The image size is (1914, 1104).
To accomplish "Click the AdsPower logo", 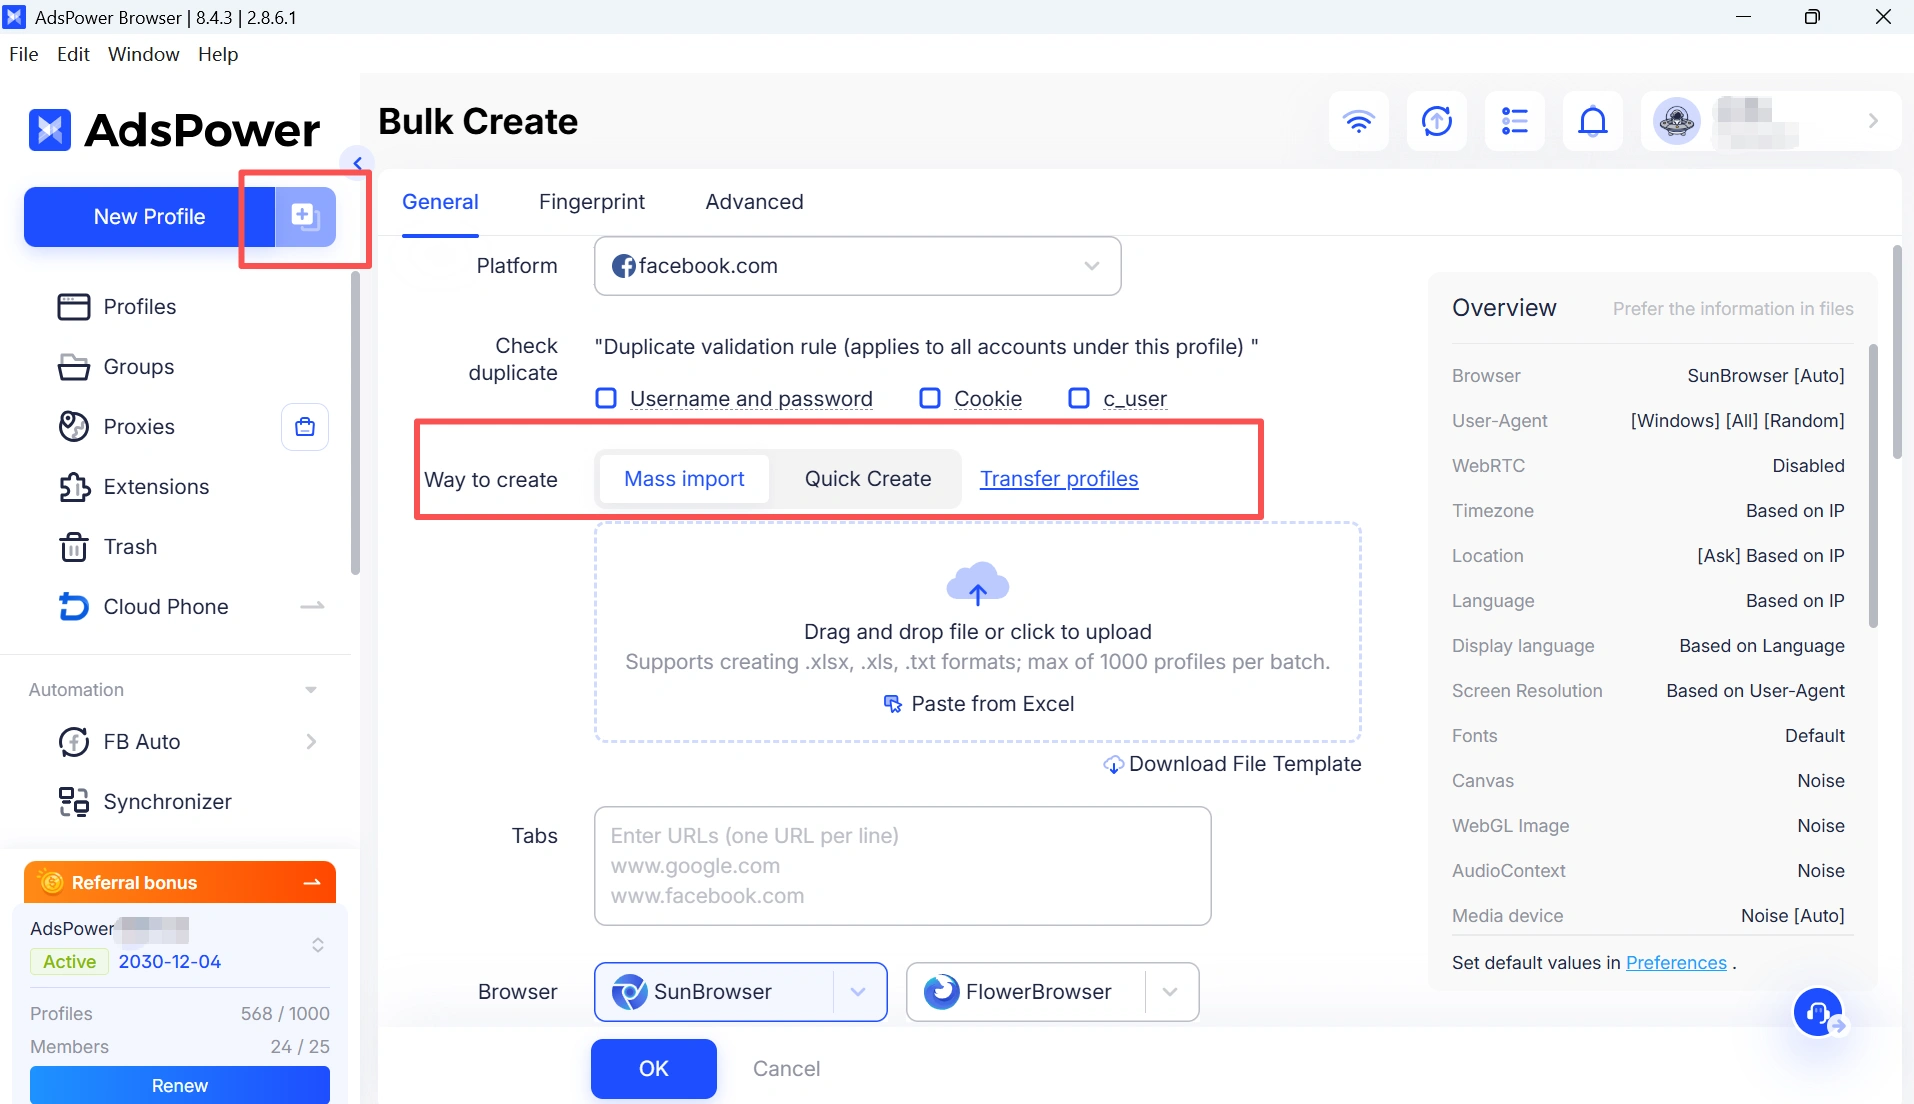I will point(175,130).
